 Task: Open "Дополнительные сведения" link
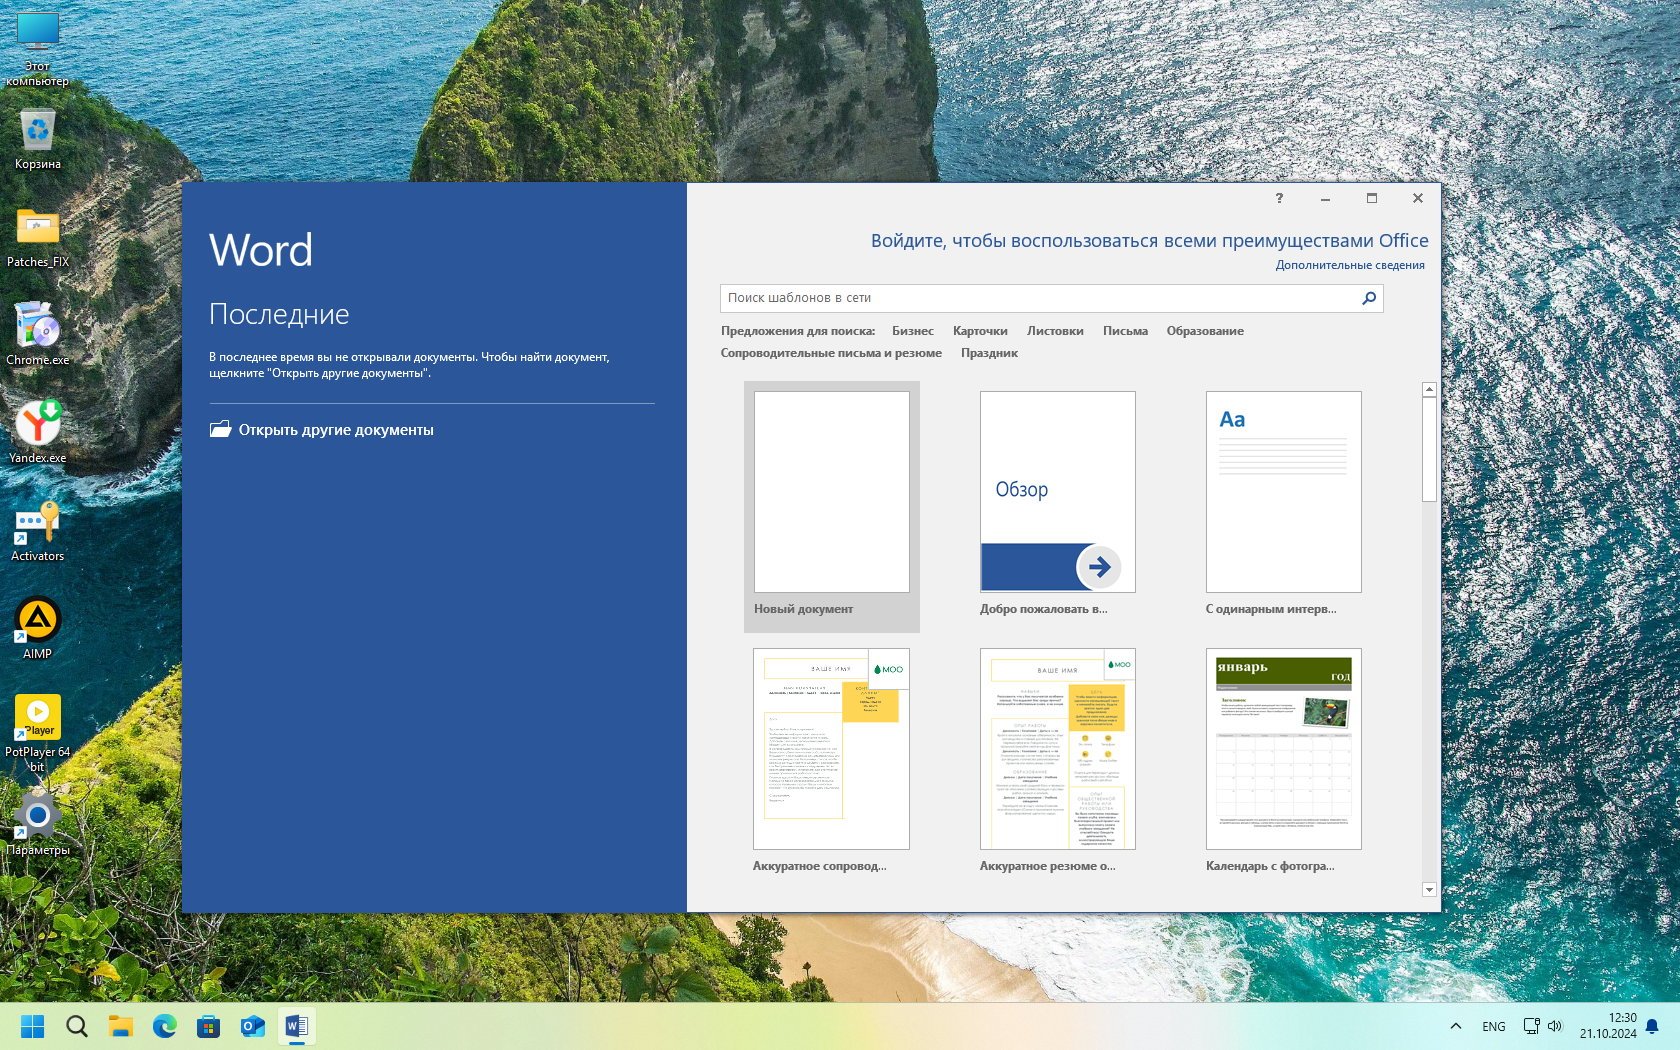pyautogui.click(x=1350, y=265)
